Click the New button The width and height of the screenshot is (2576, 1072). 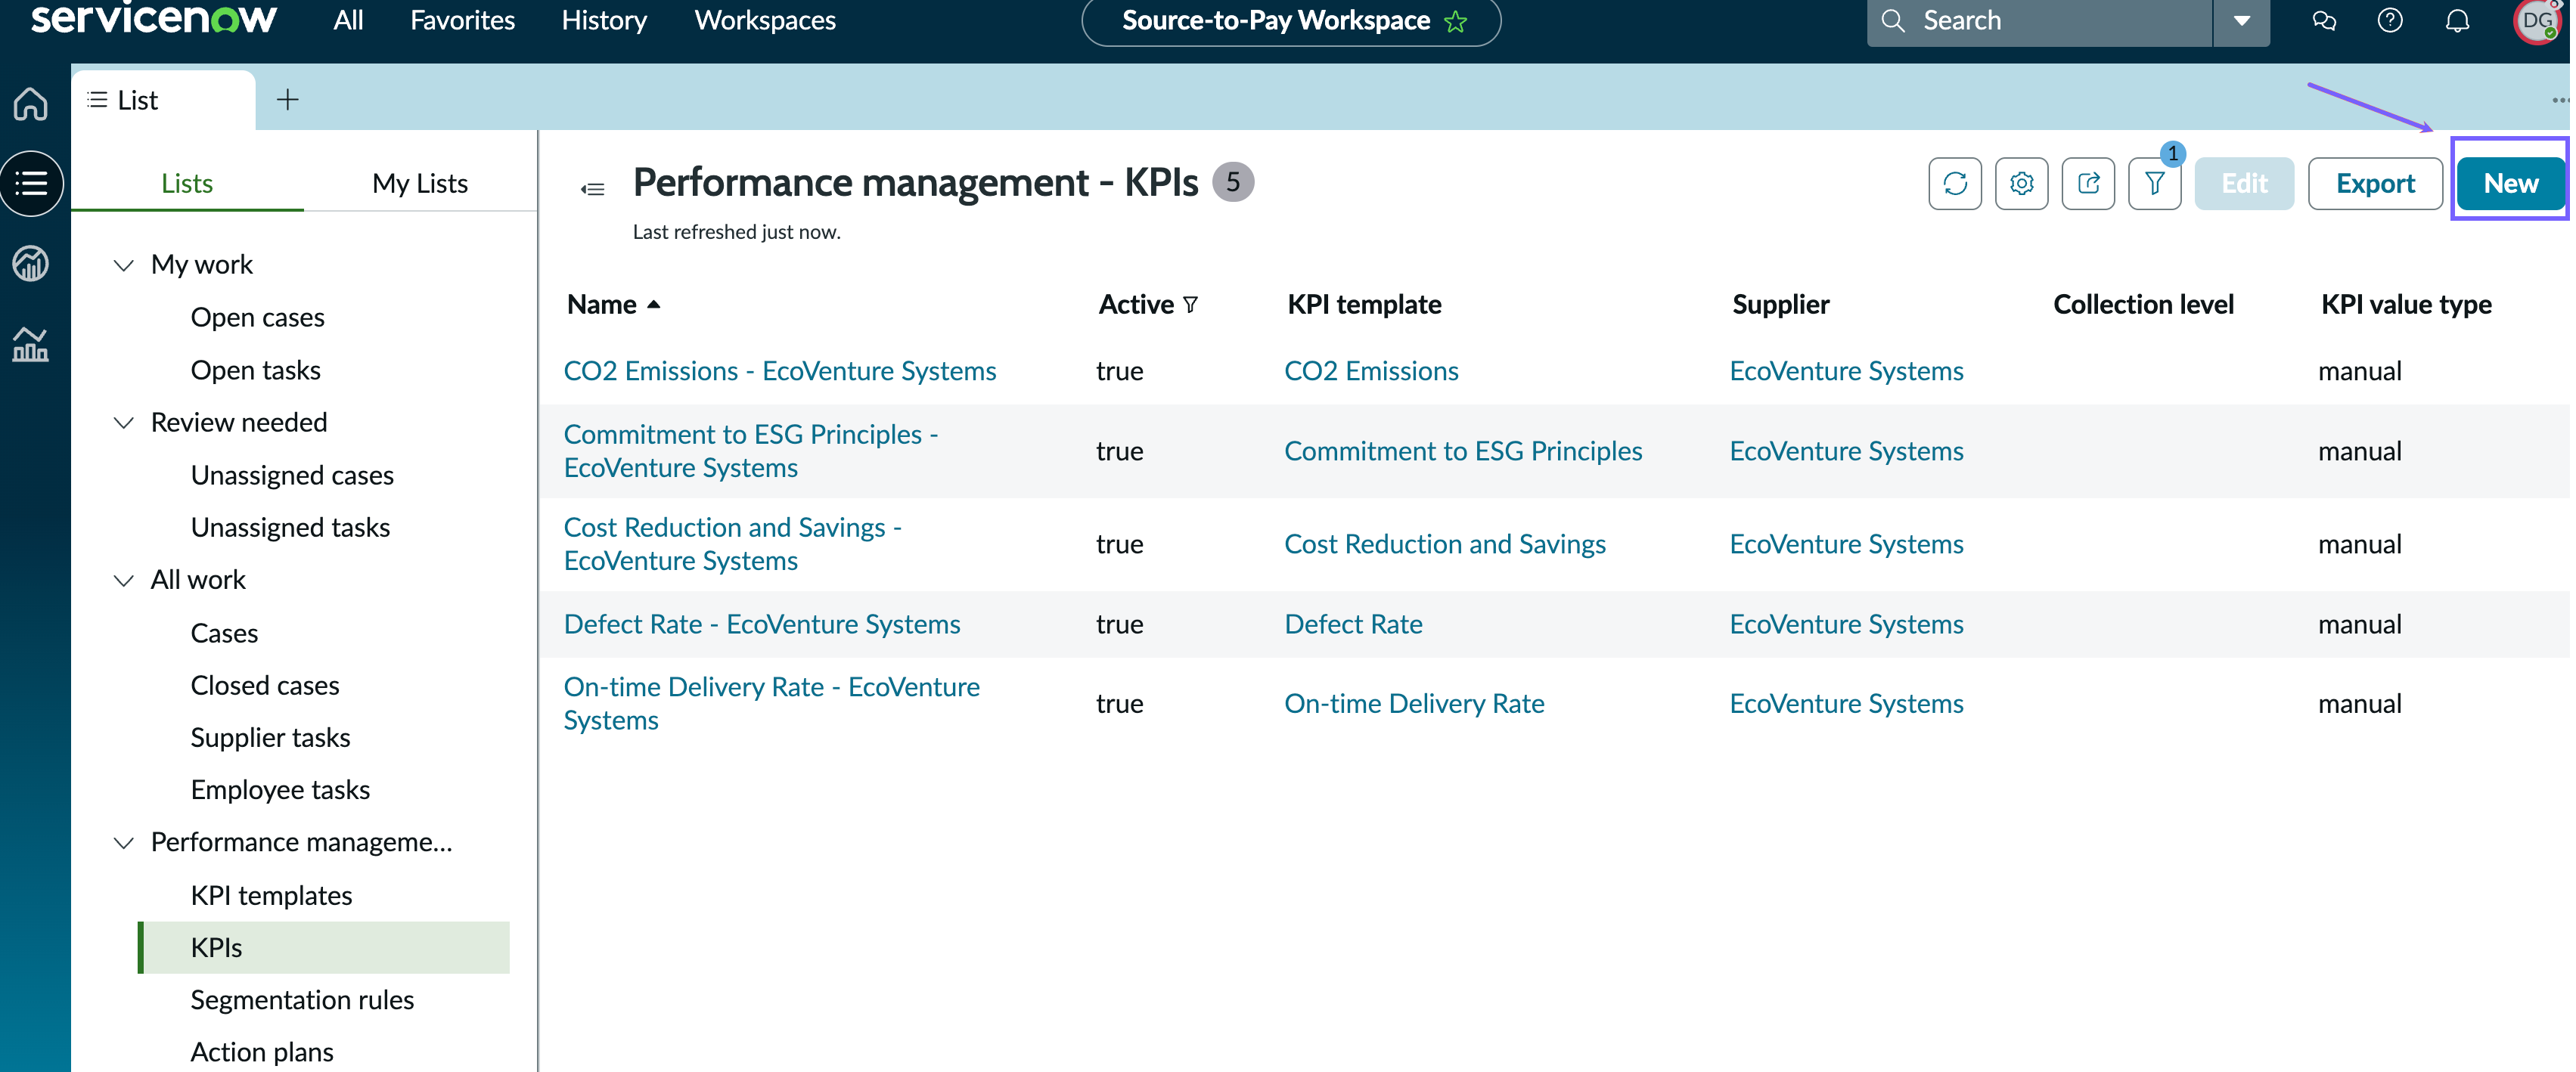coord(2510,184)
